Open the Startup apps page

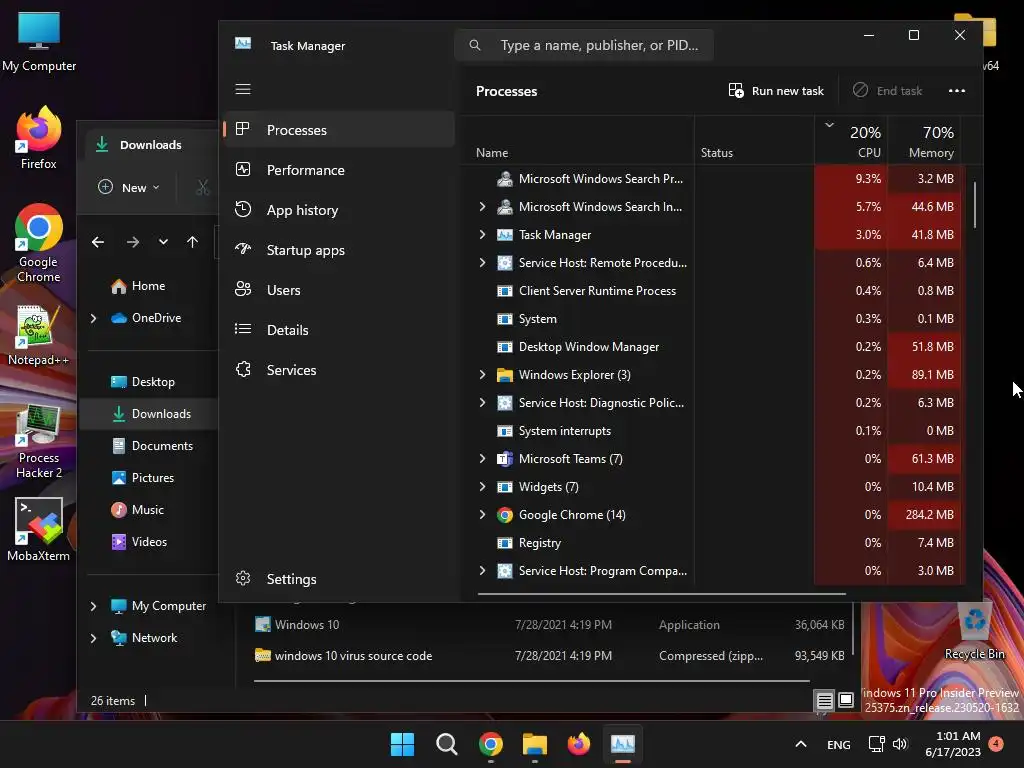[339, 250]
